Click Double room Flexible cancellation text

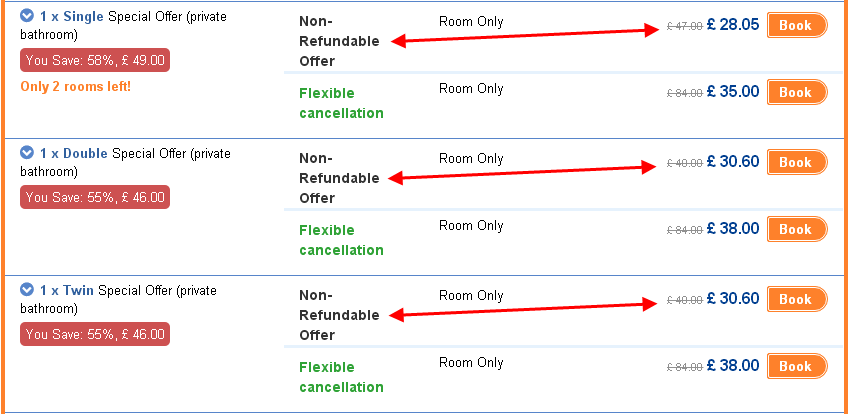click(x=341, y=240)
